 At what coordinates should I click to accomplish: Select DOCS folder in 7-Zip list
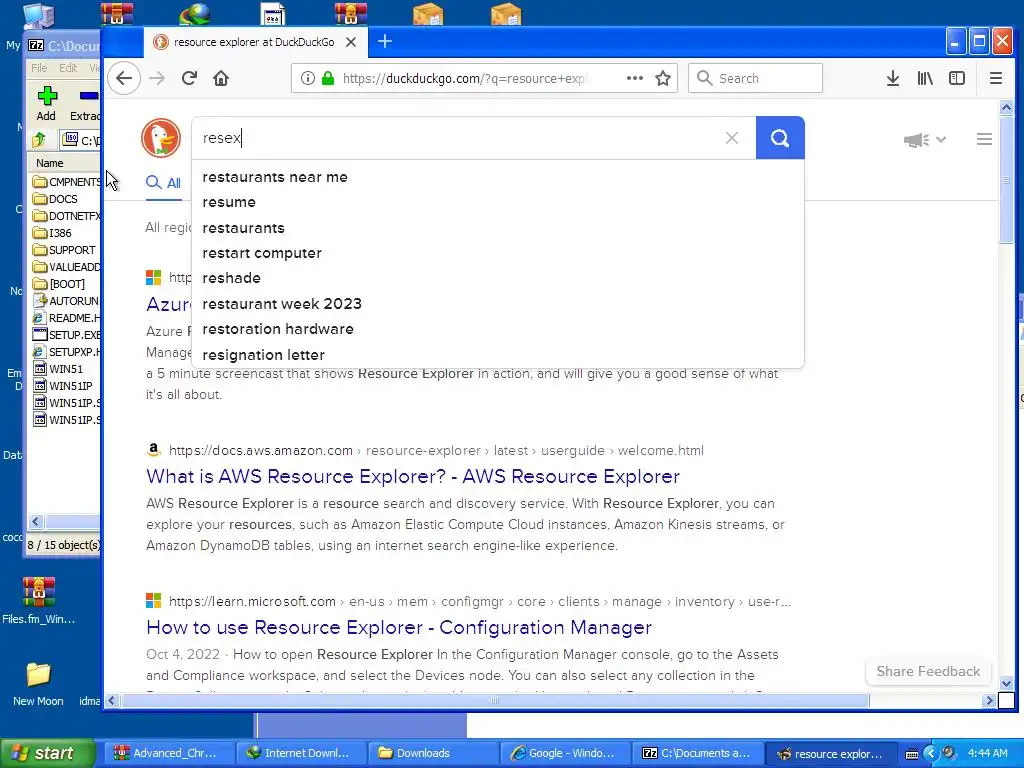coord(56,199)
